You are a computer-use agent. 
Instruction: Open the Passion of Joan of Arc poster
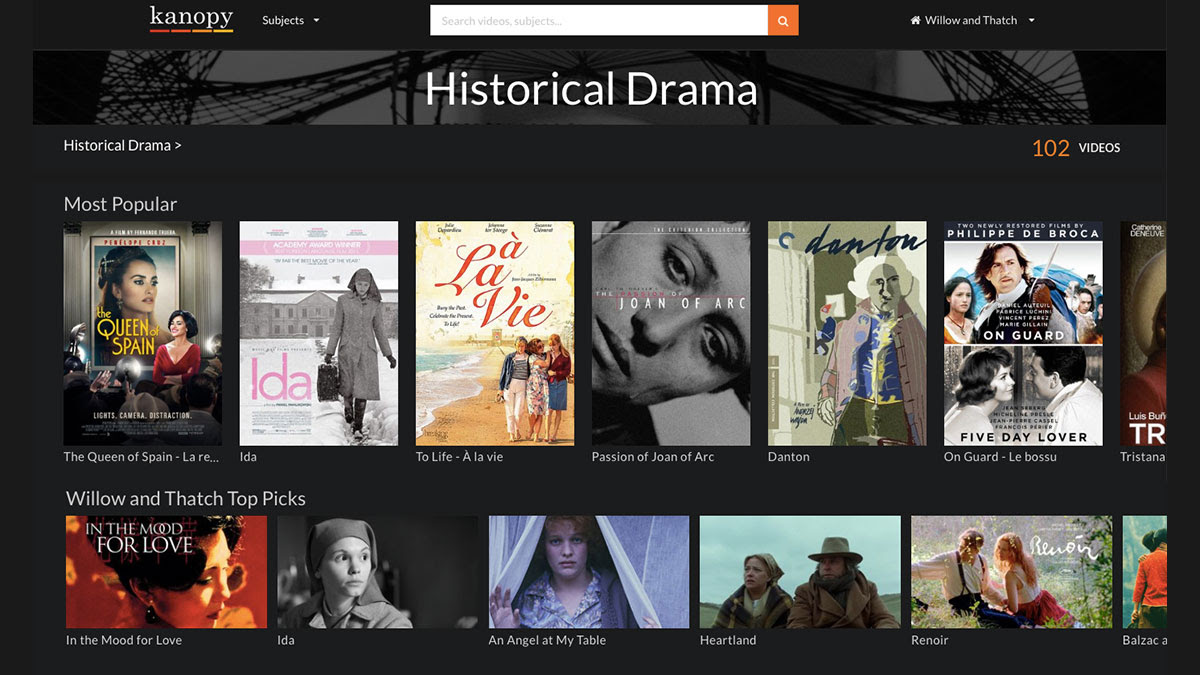671,333
